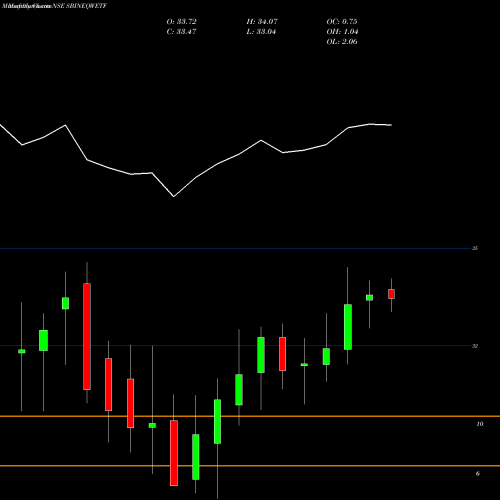Click the high price value H: 34.07

262,22
